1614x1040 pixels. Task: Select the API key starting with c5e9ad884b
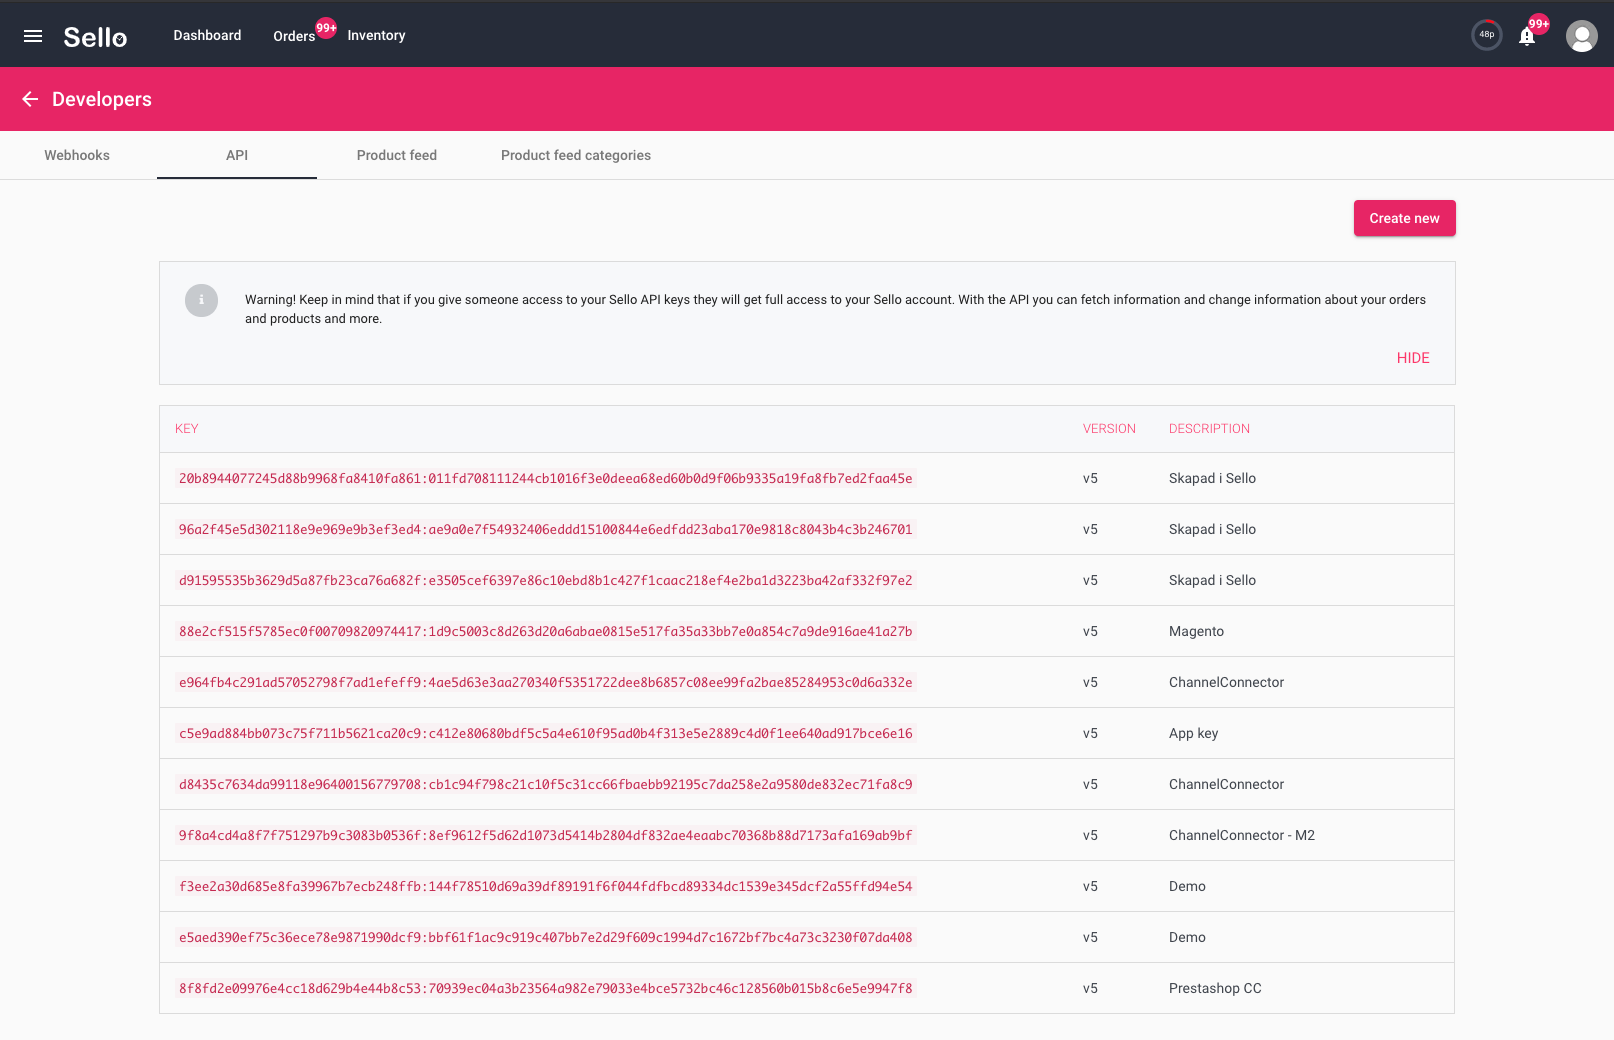[546, 734]
